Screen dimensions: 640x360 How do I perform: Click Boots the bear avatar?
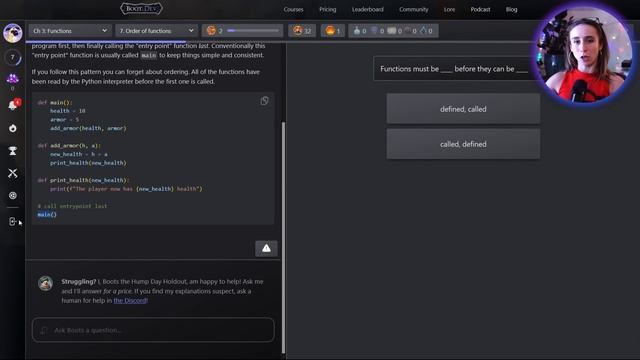point(45,283)
